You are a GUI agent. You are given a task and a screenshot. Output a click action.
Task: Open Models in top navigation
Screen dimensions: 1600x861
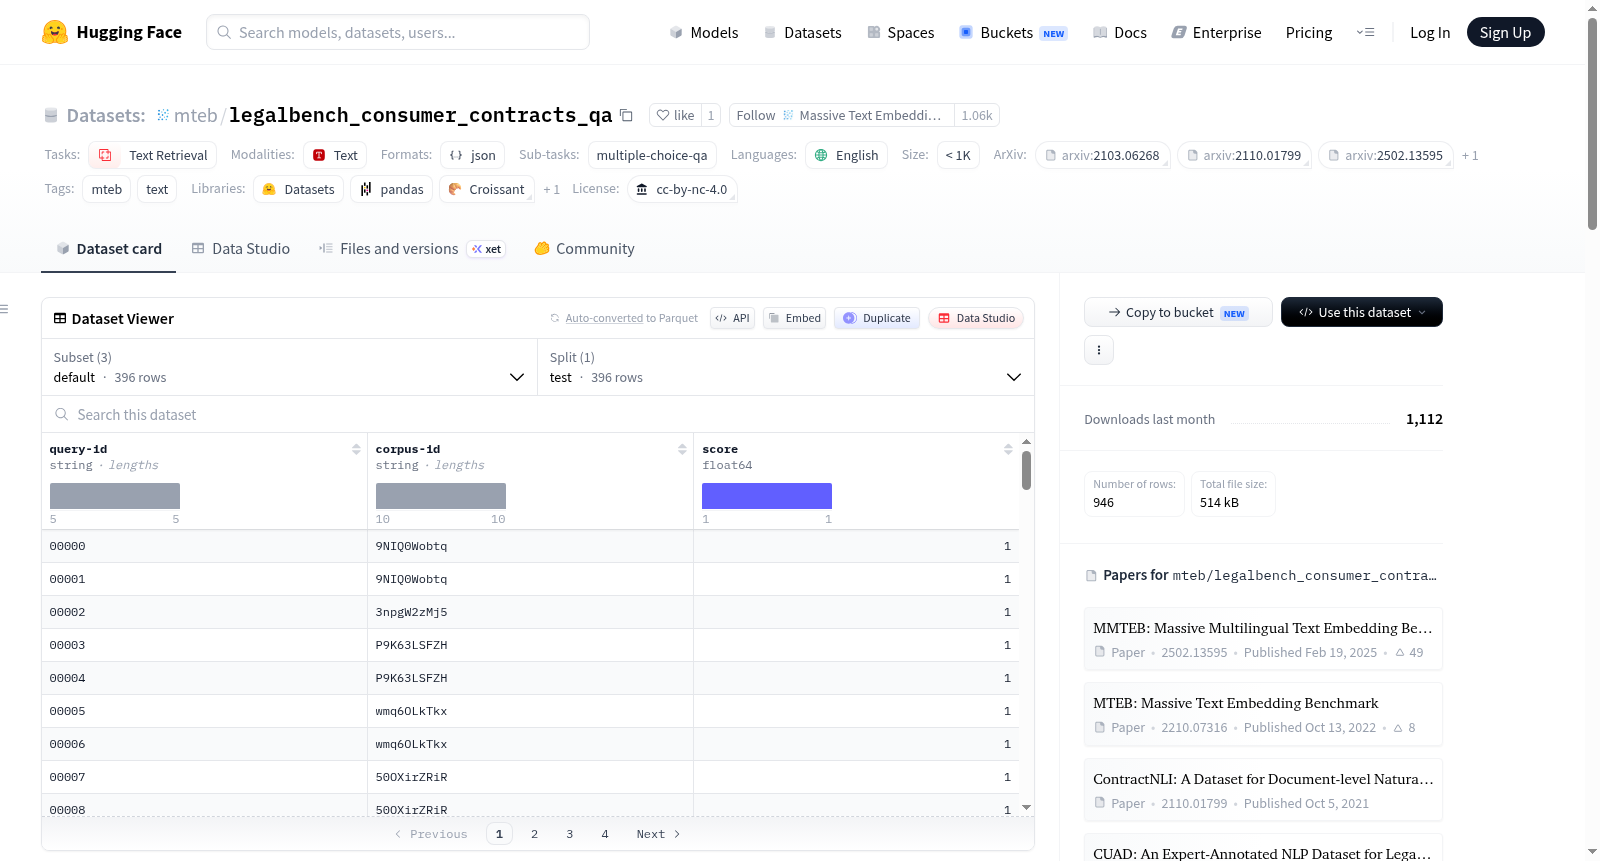click(x=704, y=32)
